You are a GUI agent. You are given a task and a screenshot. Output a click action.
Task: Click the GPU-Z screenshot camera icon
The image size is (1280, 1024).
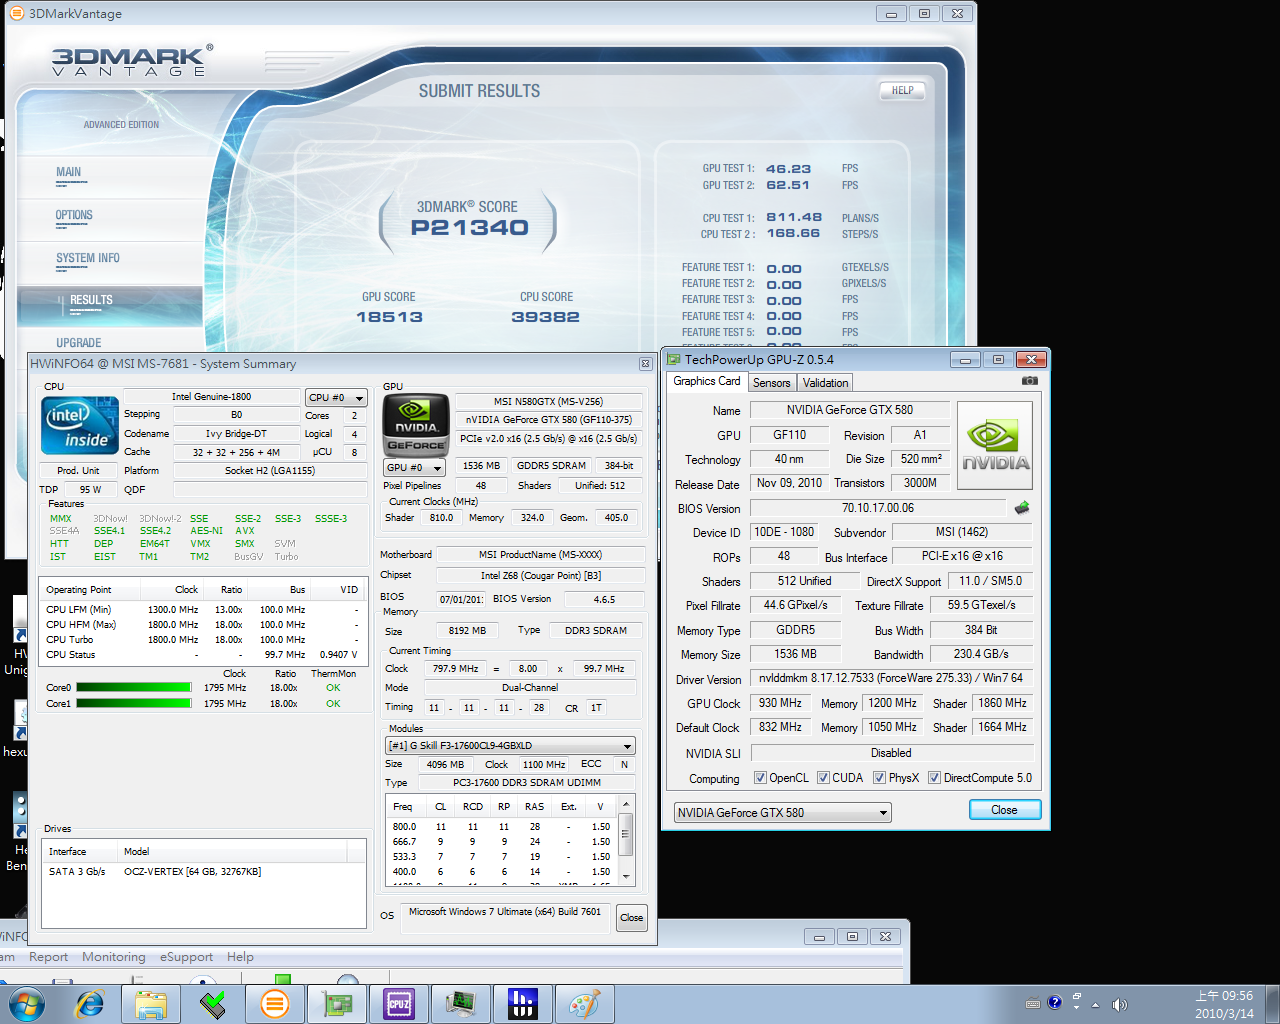1029,381
